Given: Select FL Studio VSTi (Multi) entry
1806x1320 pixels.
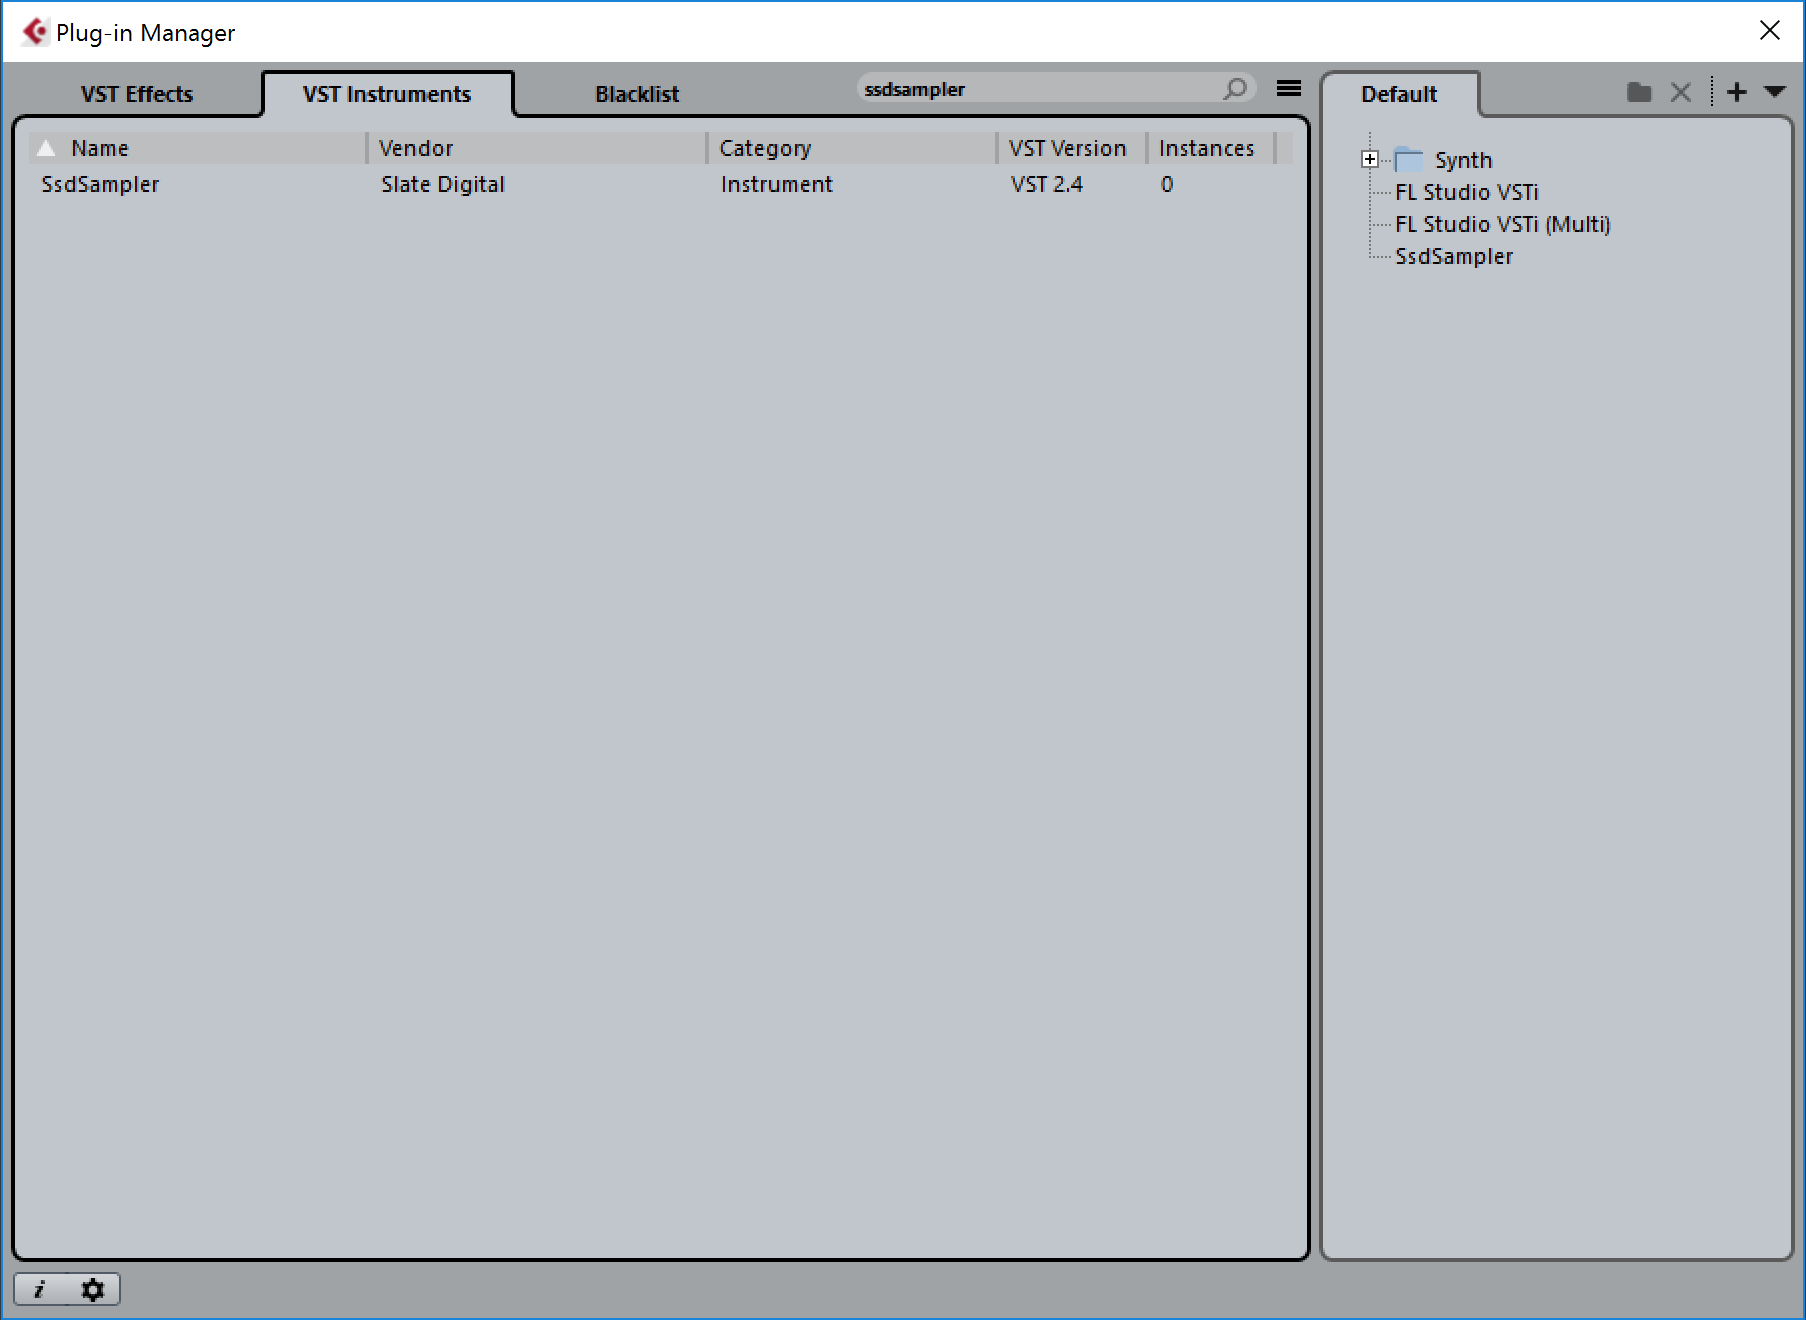Looking at the screenshot, I should click(x=1502, y=224).
